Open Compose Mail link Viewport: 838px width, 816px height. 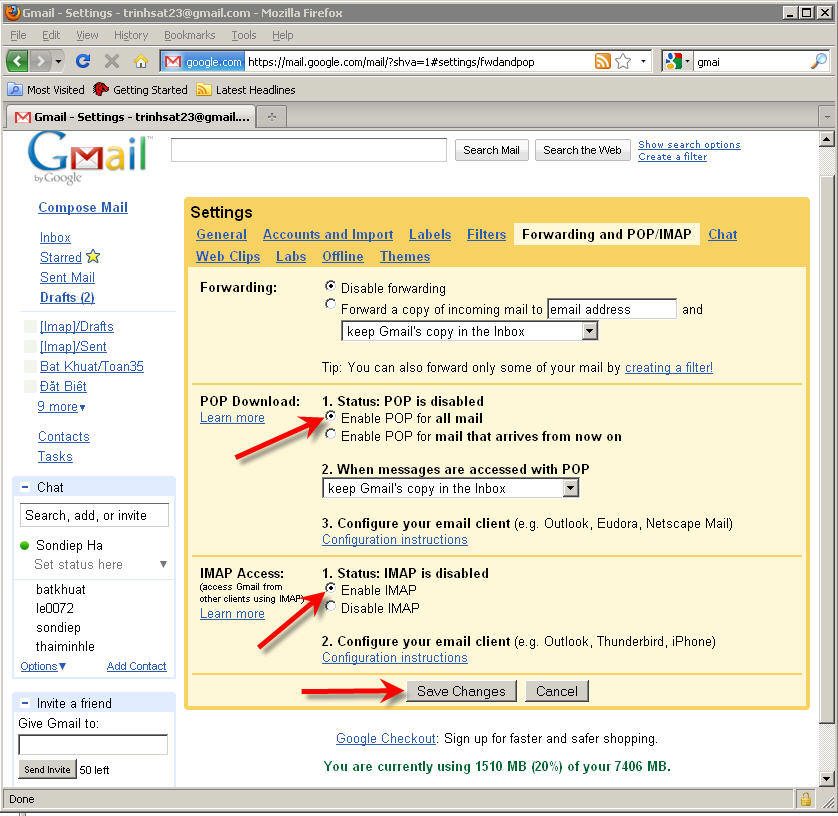[x=83, y=207]
